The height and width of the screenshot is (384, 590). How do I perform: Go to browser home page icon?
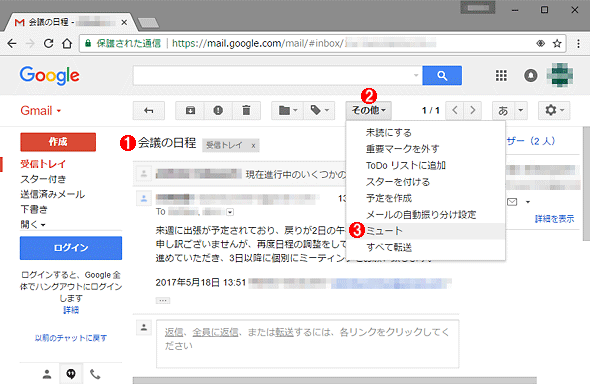pos(67,44)
